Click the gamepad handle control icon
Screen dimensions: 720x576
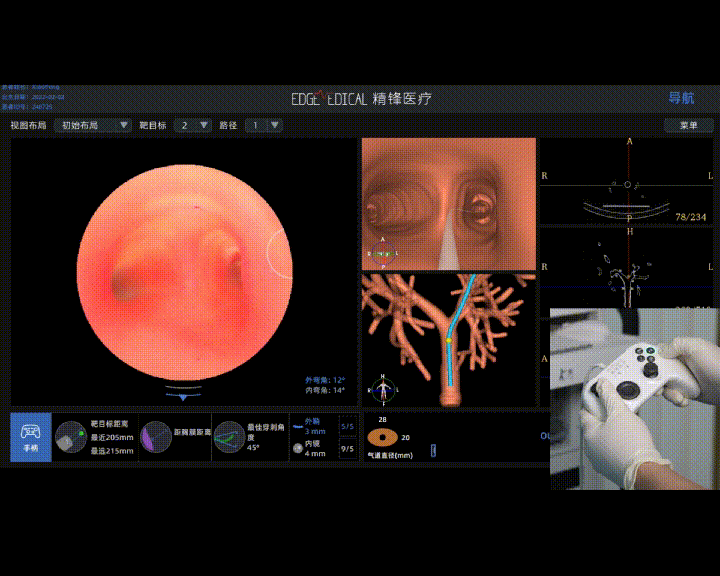coord(30,436)
